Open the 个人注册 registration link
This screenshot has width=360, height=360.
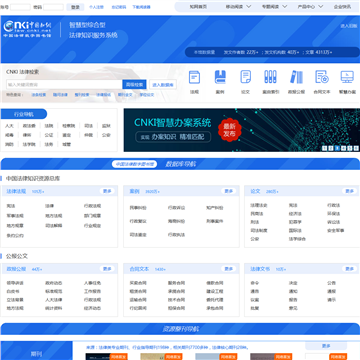(x=96, y=7)
